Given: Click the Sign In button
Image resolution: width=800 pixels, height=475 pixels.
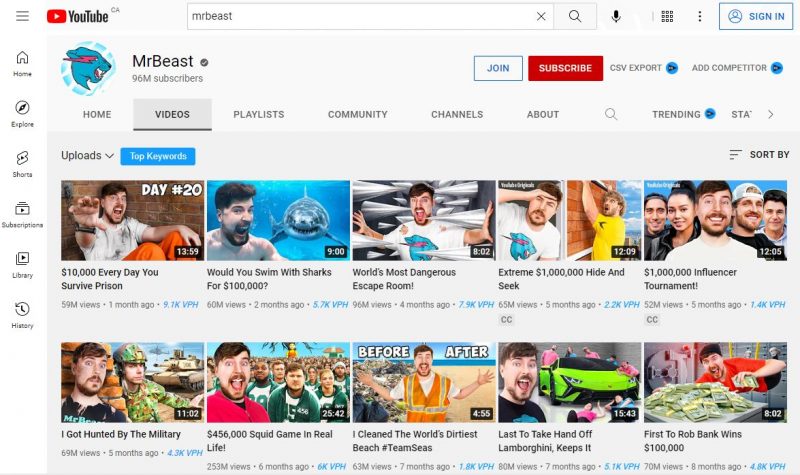Looking at the screenshot, I should [756, 16].
